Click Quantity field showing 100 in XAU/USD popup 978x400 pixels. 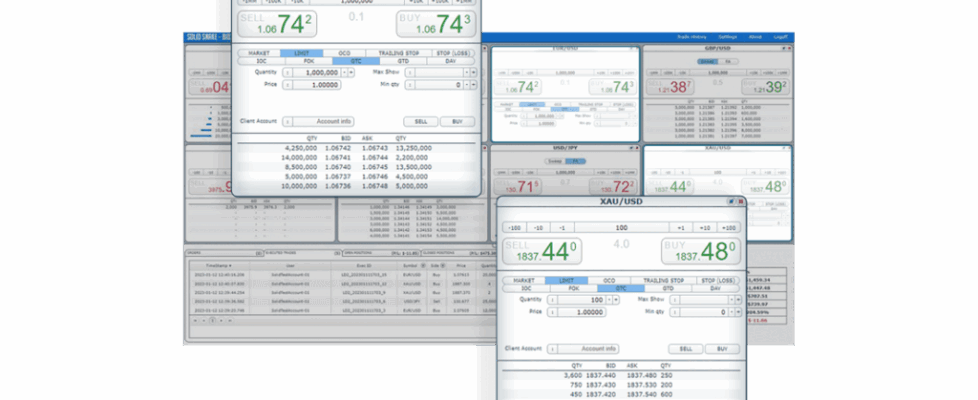581,300
